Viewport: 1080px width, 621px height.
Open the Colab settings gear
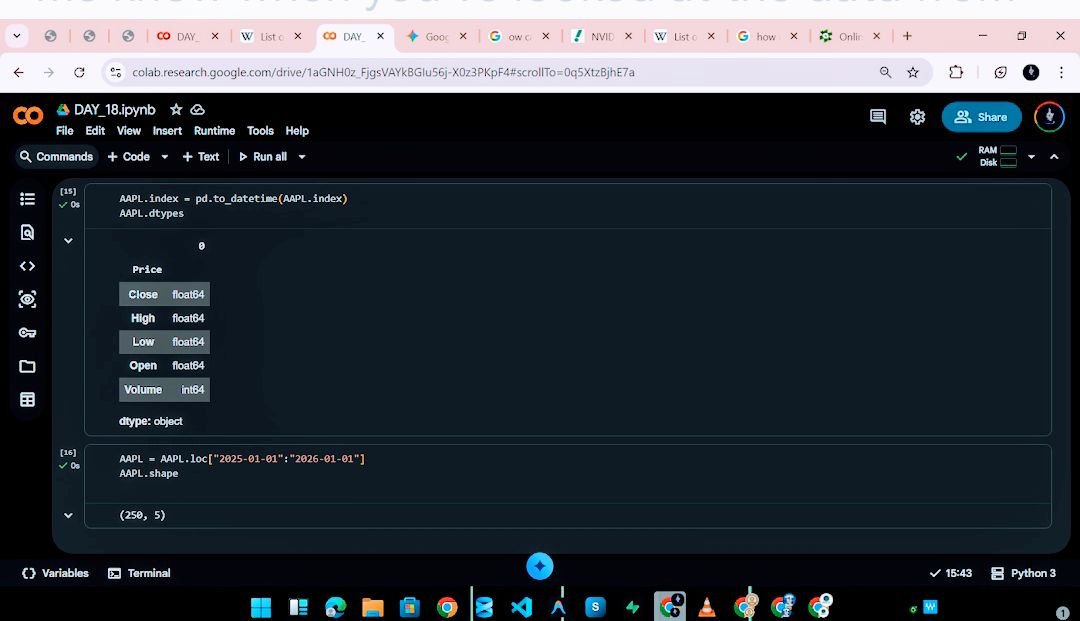(917, 117)
